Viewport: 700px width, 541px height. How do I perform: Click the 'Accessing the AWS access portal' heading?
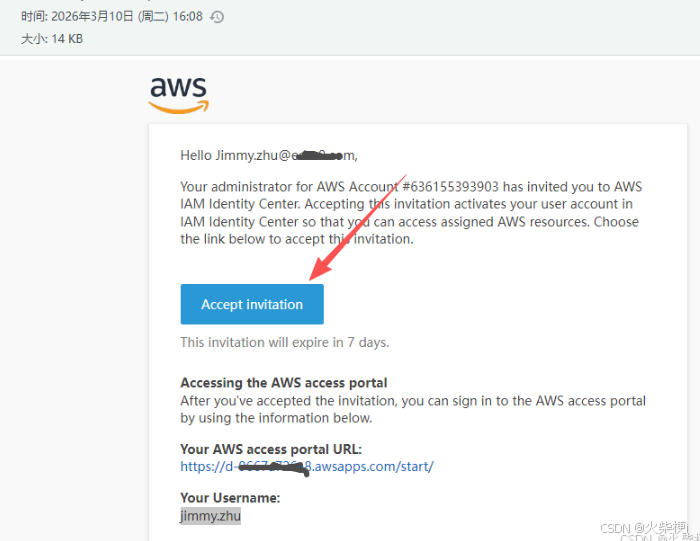(x=283, y=383)
